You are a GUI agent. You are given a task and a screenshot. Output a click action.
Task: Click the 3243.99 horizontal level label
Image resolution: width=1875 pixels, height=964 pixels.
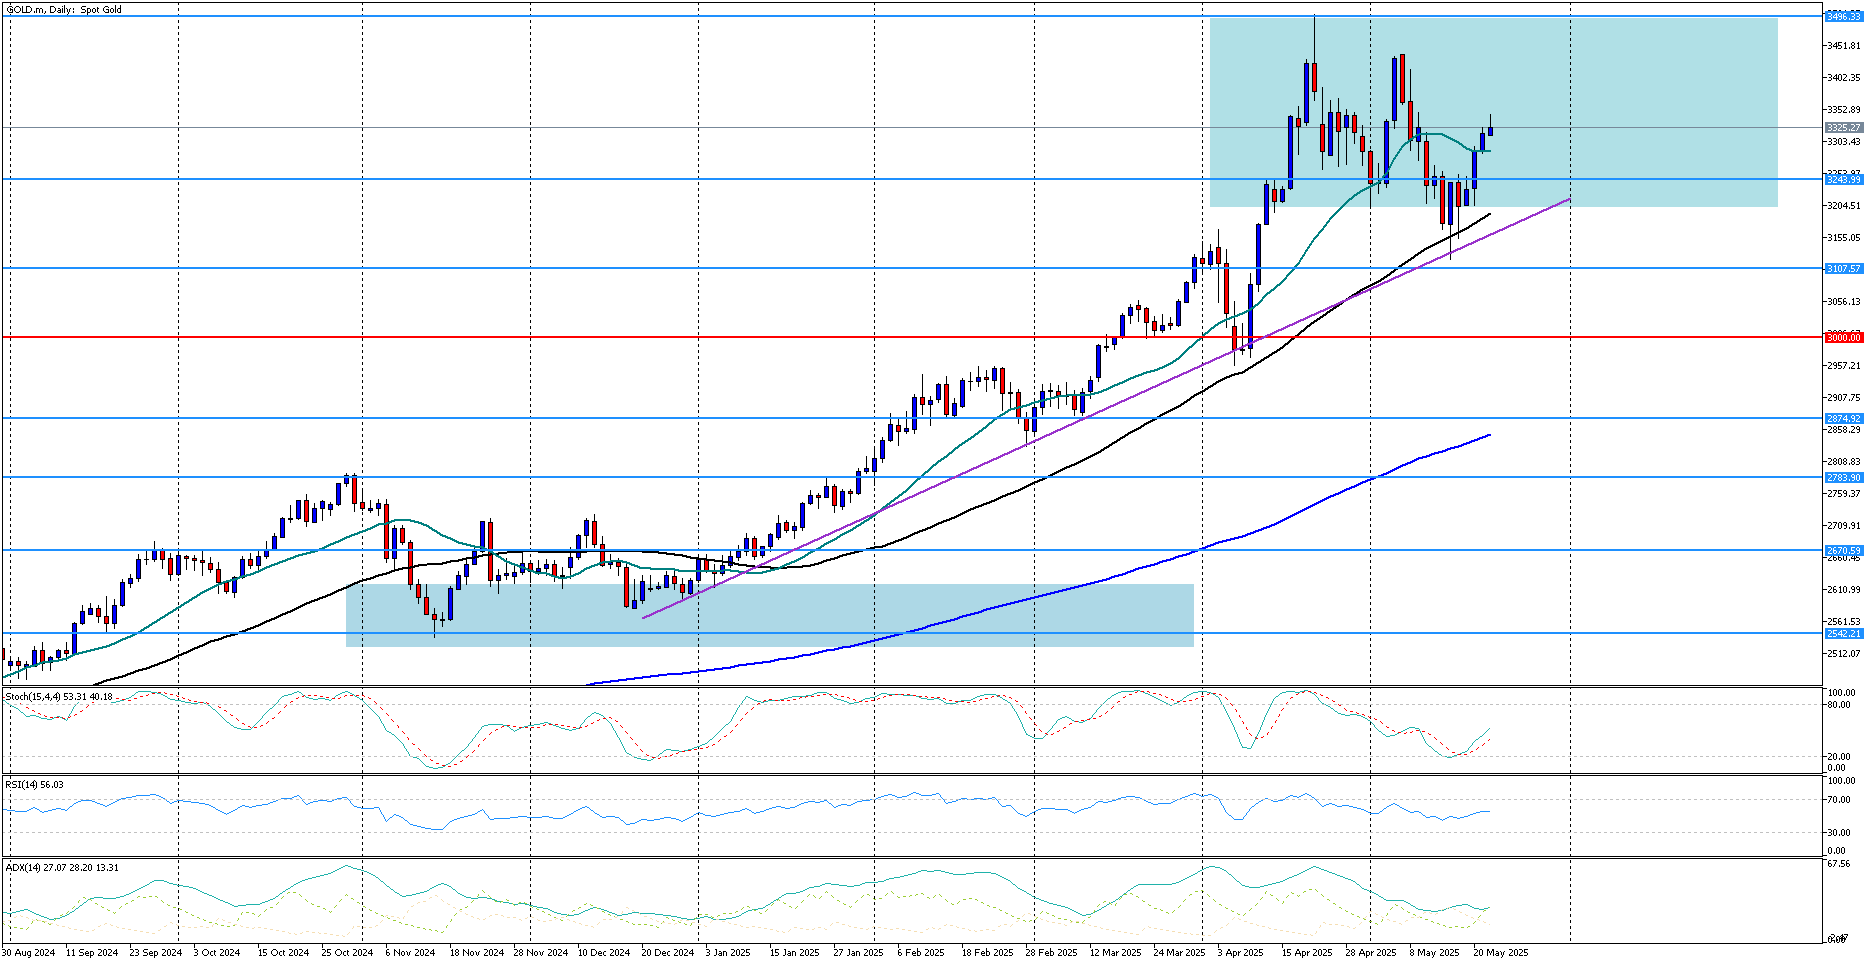pos(1844,180)
